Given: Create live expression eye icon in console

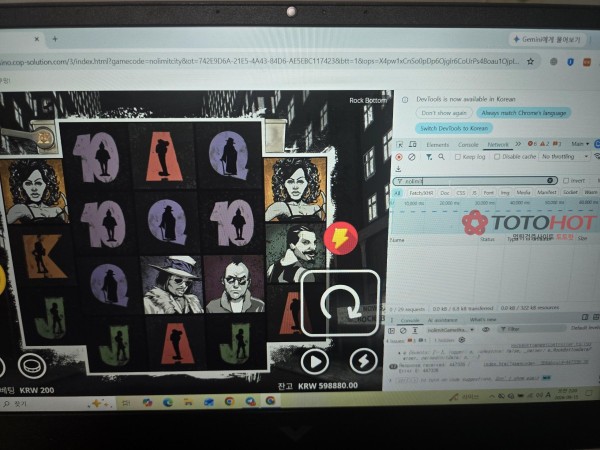Looking at the screenshot, I should [x=486, y=329].
